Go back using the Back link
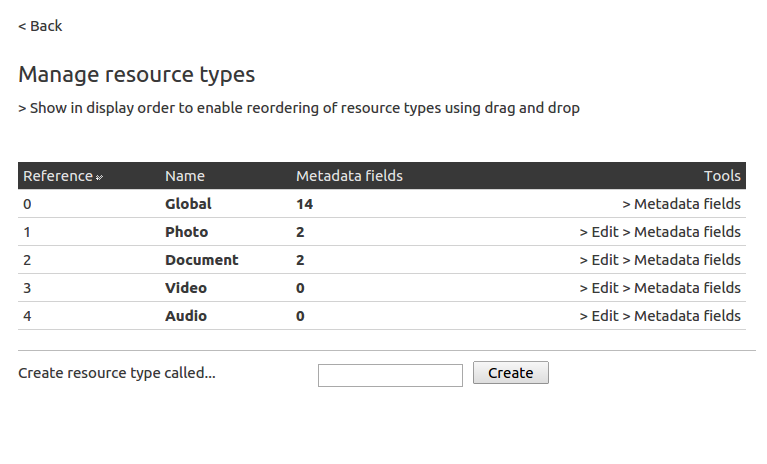The height and width of the screenshot is (464, 767). (x=40, y=26)
